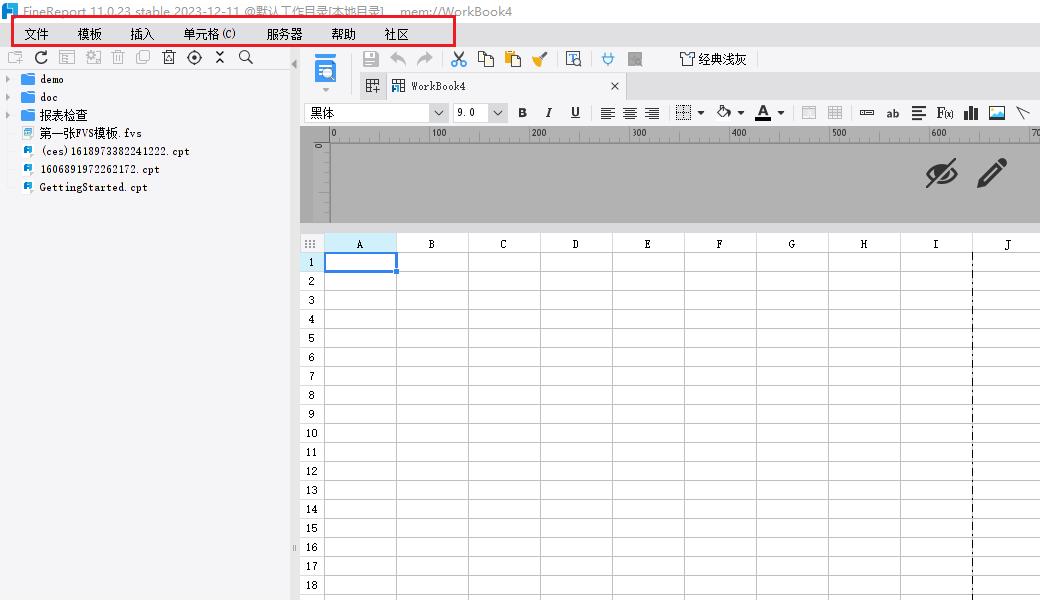Select row 5 header
1040x600 pixels.
[312, 338]
